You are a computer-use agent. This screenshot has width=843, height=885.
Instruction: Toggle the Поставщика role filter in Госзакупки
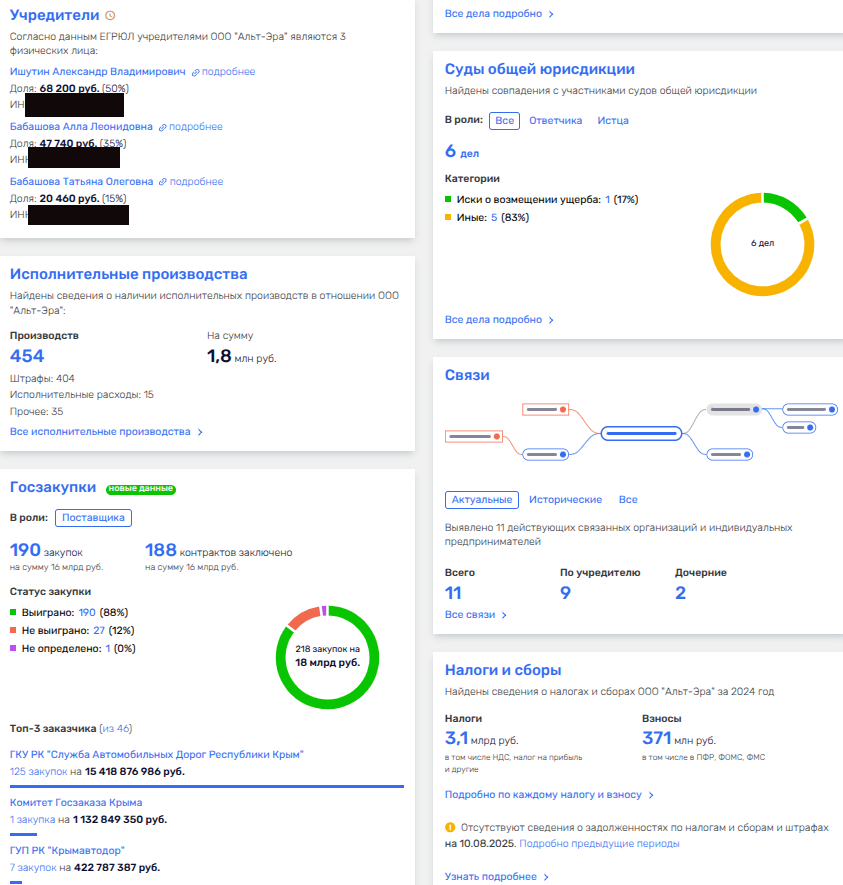94,518
